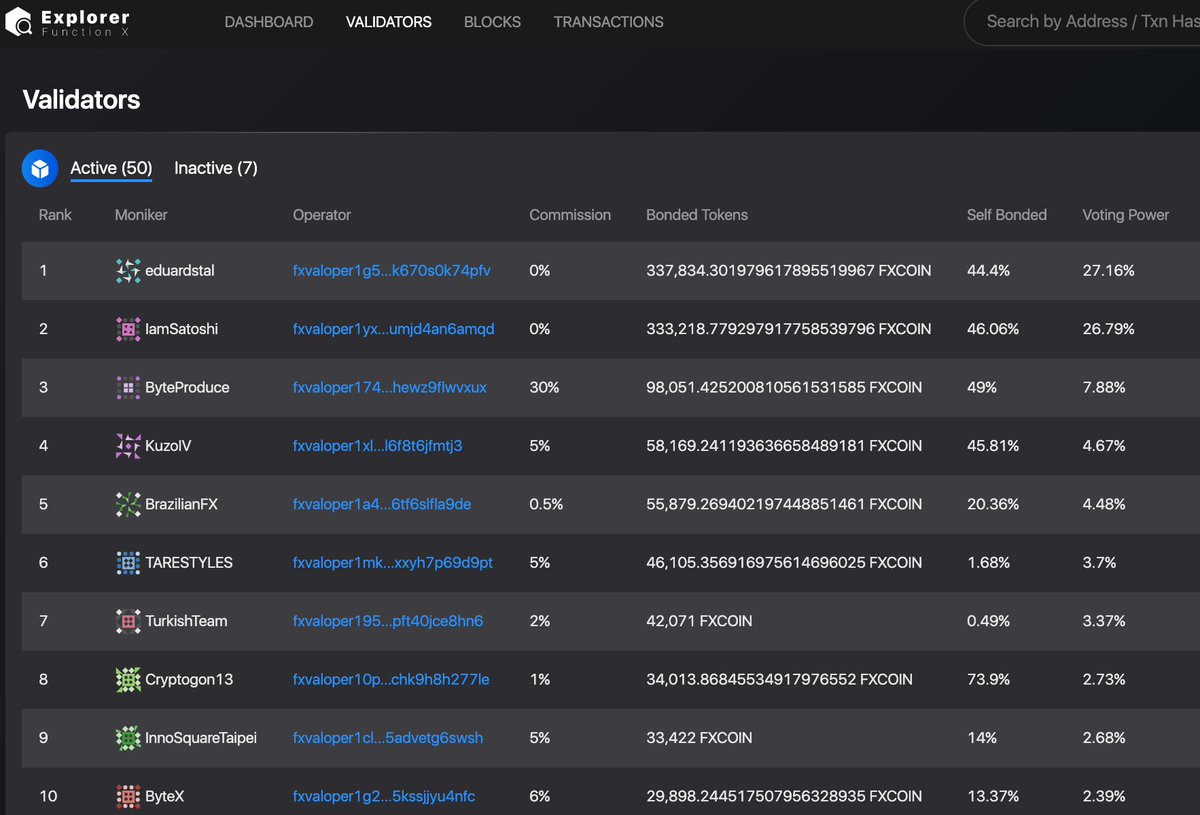Click ByteX's validator avatar icon

[128, 797]
